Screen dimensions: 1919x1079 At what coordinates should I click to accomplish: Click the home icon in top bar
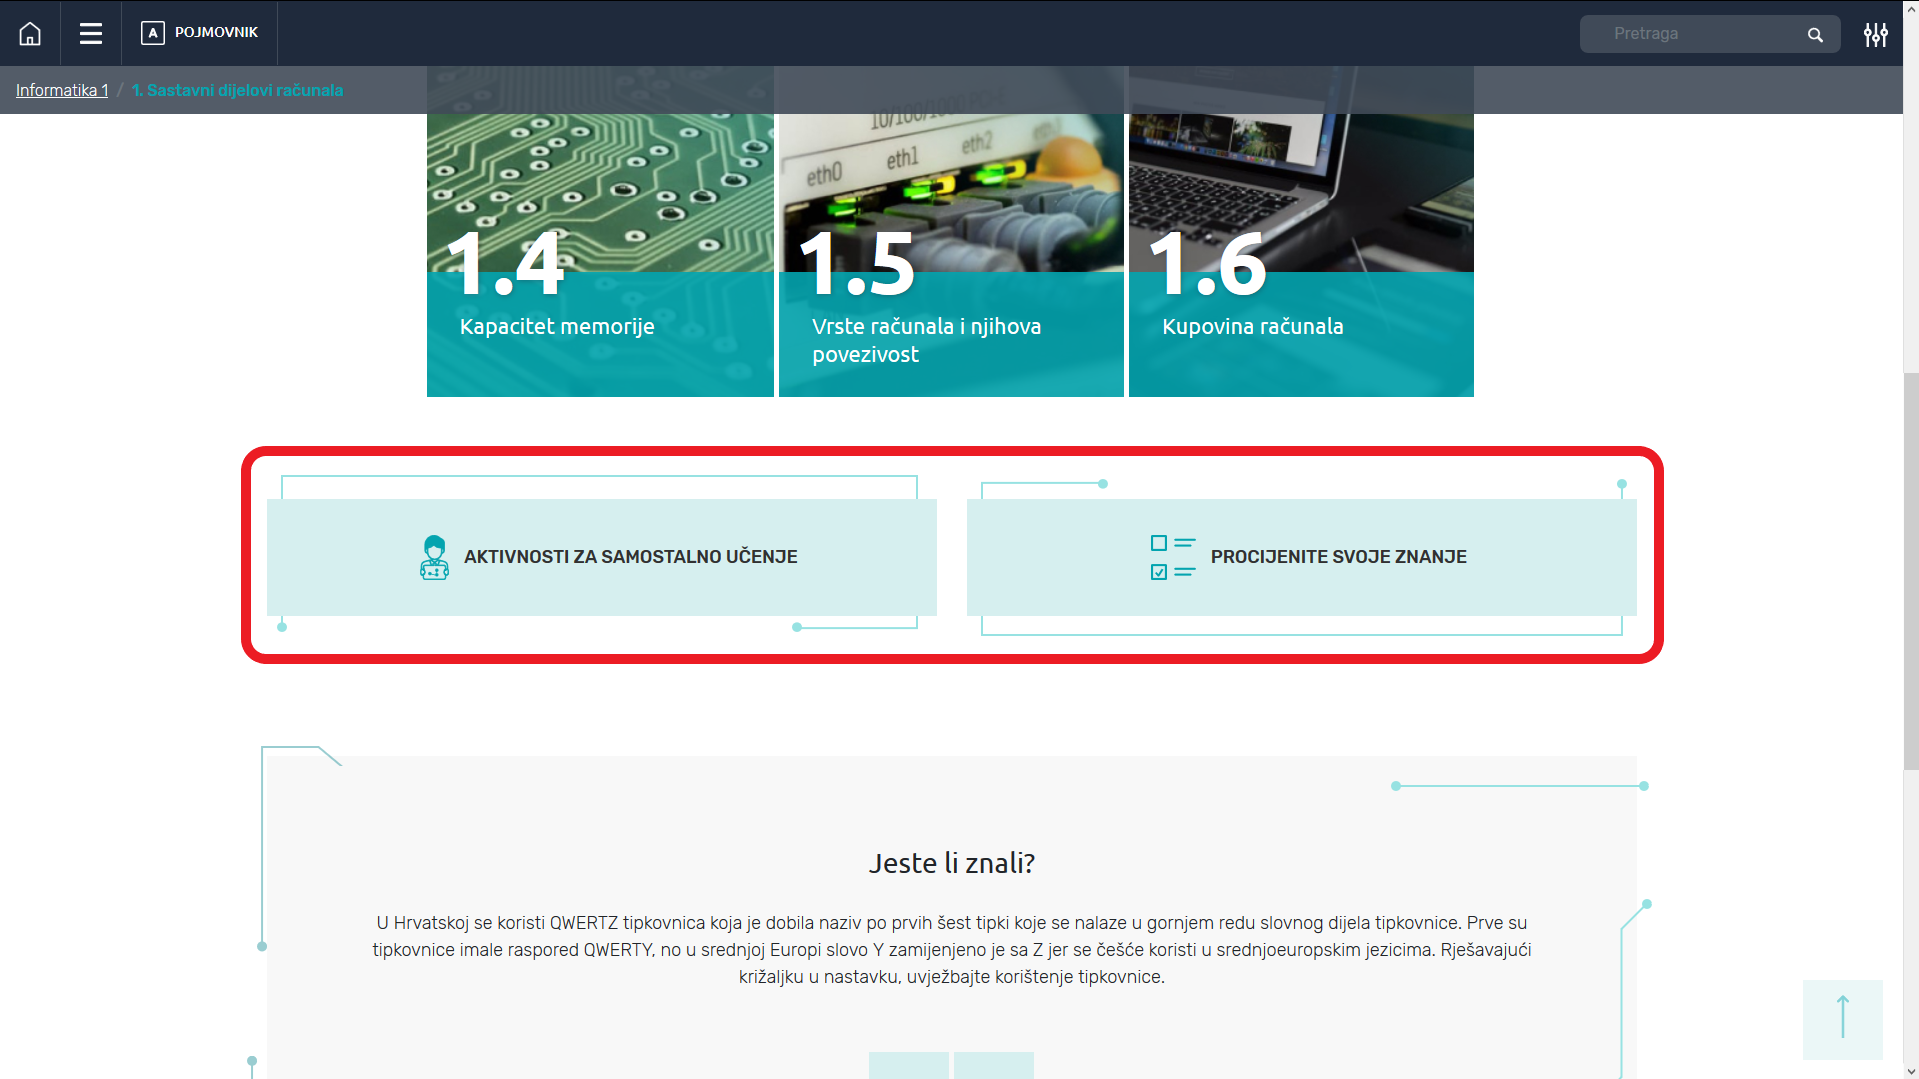(x=30, y=34)
